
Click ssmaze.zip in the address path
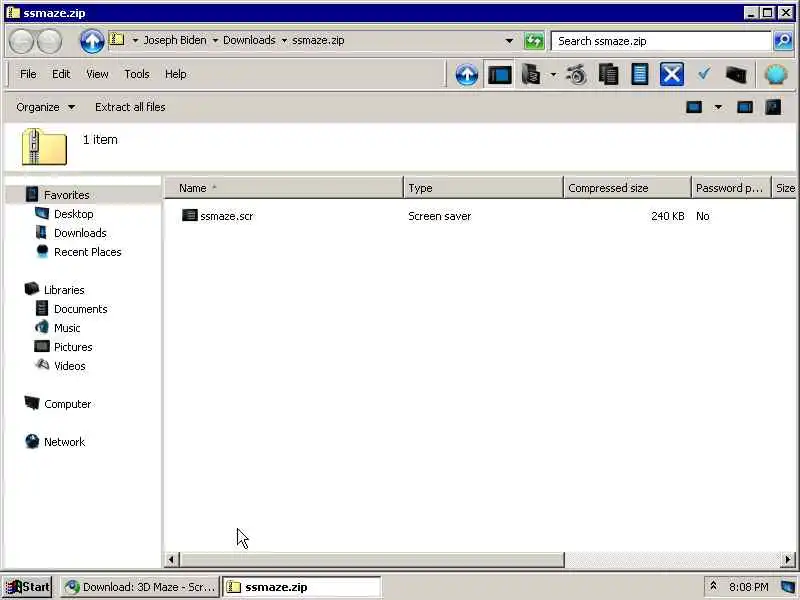318,40
